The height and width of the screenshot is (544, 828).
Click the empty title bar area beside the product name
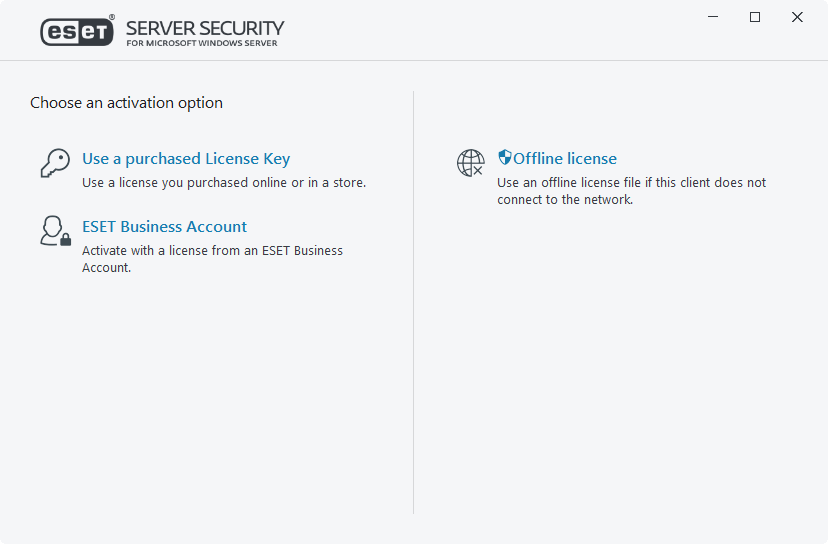480,30
